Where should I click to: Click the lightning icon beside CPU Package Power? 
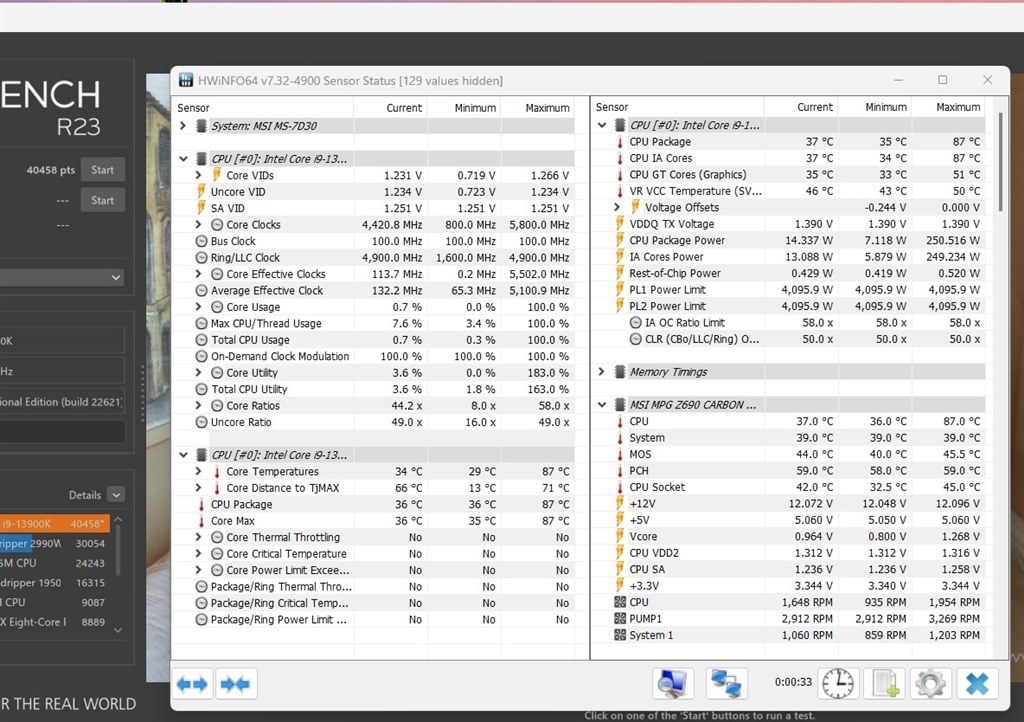tap(620, 240)
